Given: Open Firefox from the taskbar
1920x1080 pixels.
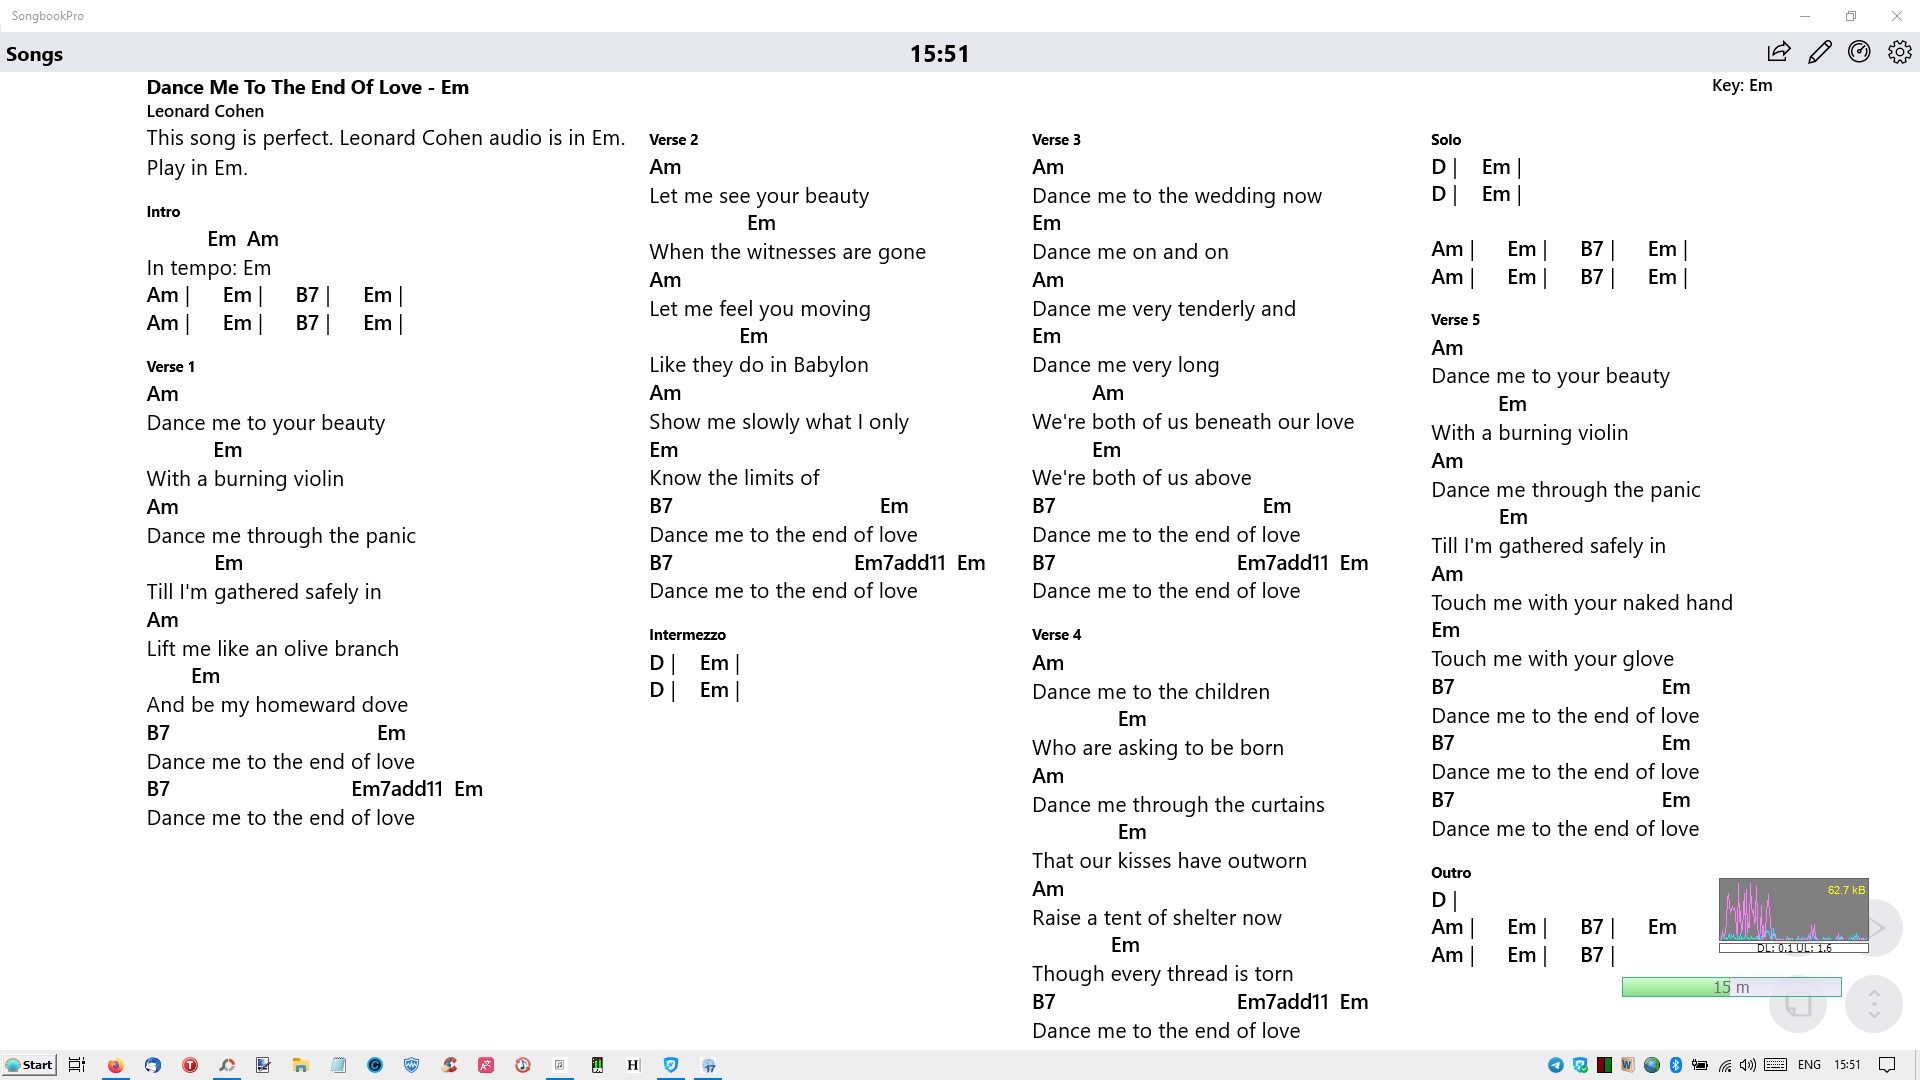Looking at the screenshot, I should click(115, 1065).
